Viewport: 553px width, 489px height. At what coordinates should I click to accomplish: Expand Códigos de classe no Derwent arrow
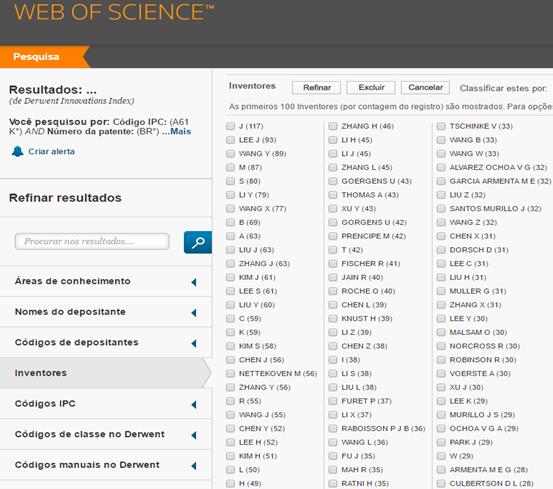pos(194,435)
